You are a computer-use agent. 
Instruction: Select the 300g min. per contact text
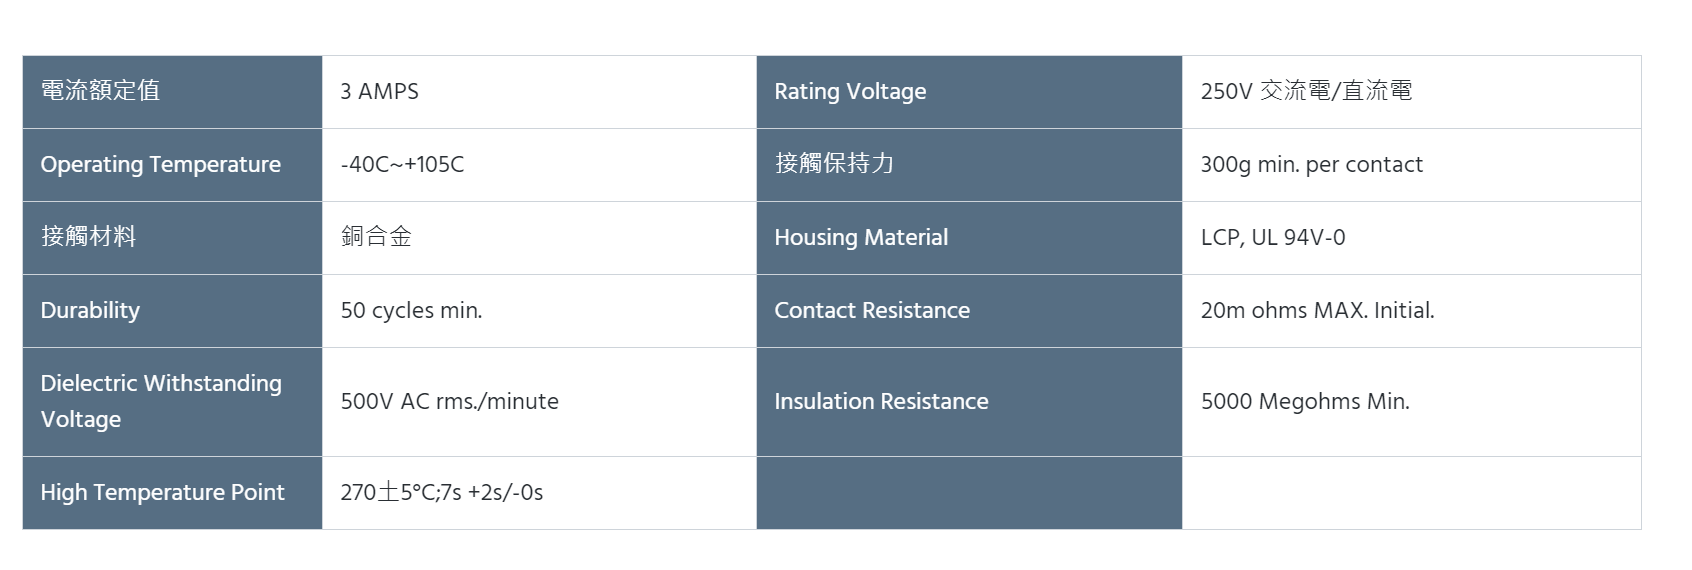pos(1311,164)
